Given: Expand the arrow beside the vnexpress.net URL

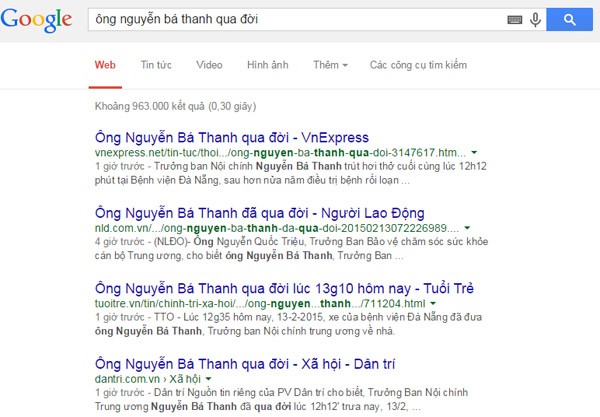Looking at the screenshot, I should click(474, 152).
